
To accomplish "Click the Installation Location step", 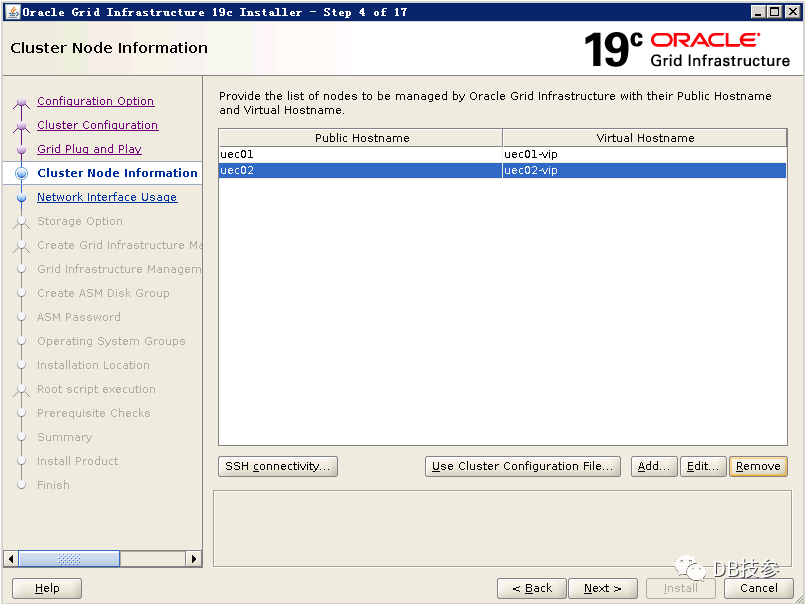I will tap(93, 365).
